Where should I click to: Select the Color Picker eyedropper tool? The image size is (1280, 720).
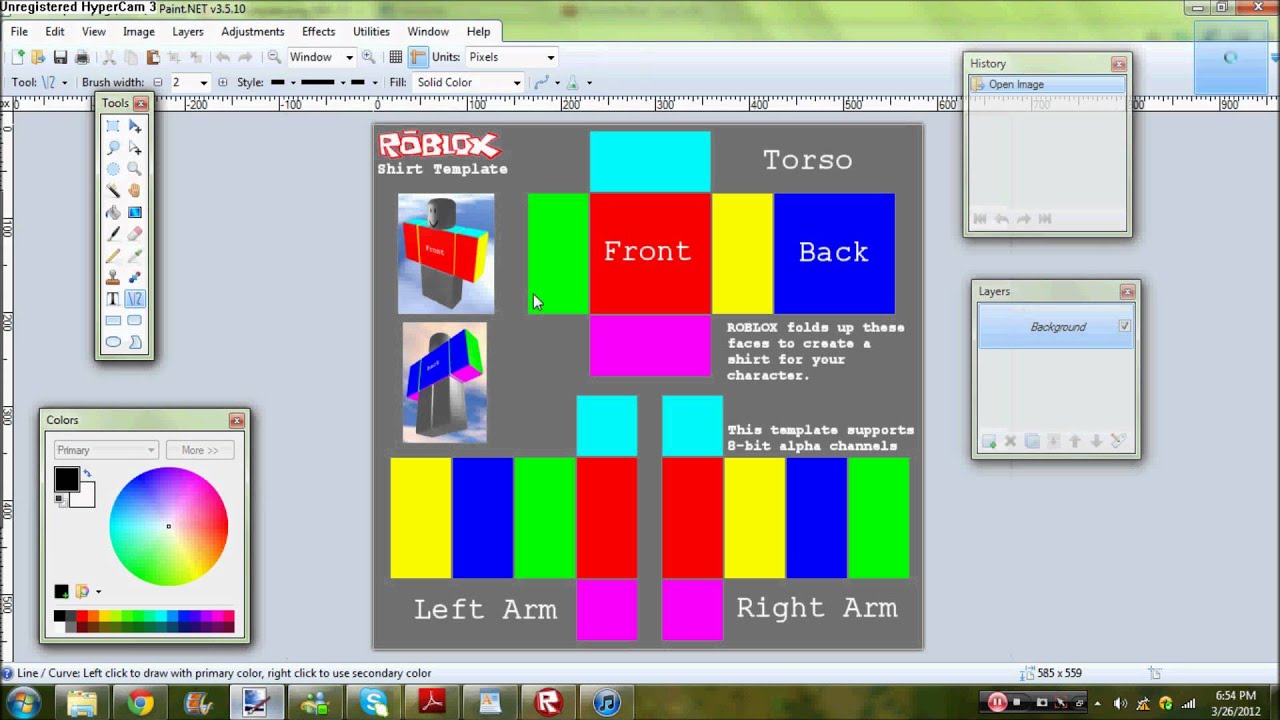click(x=134, y=255)
